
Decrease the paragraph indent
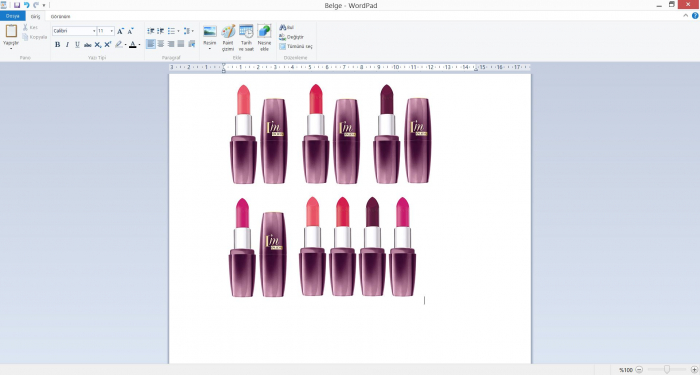click(151, 31)
